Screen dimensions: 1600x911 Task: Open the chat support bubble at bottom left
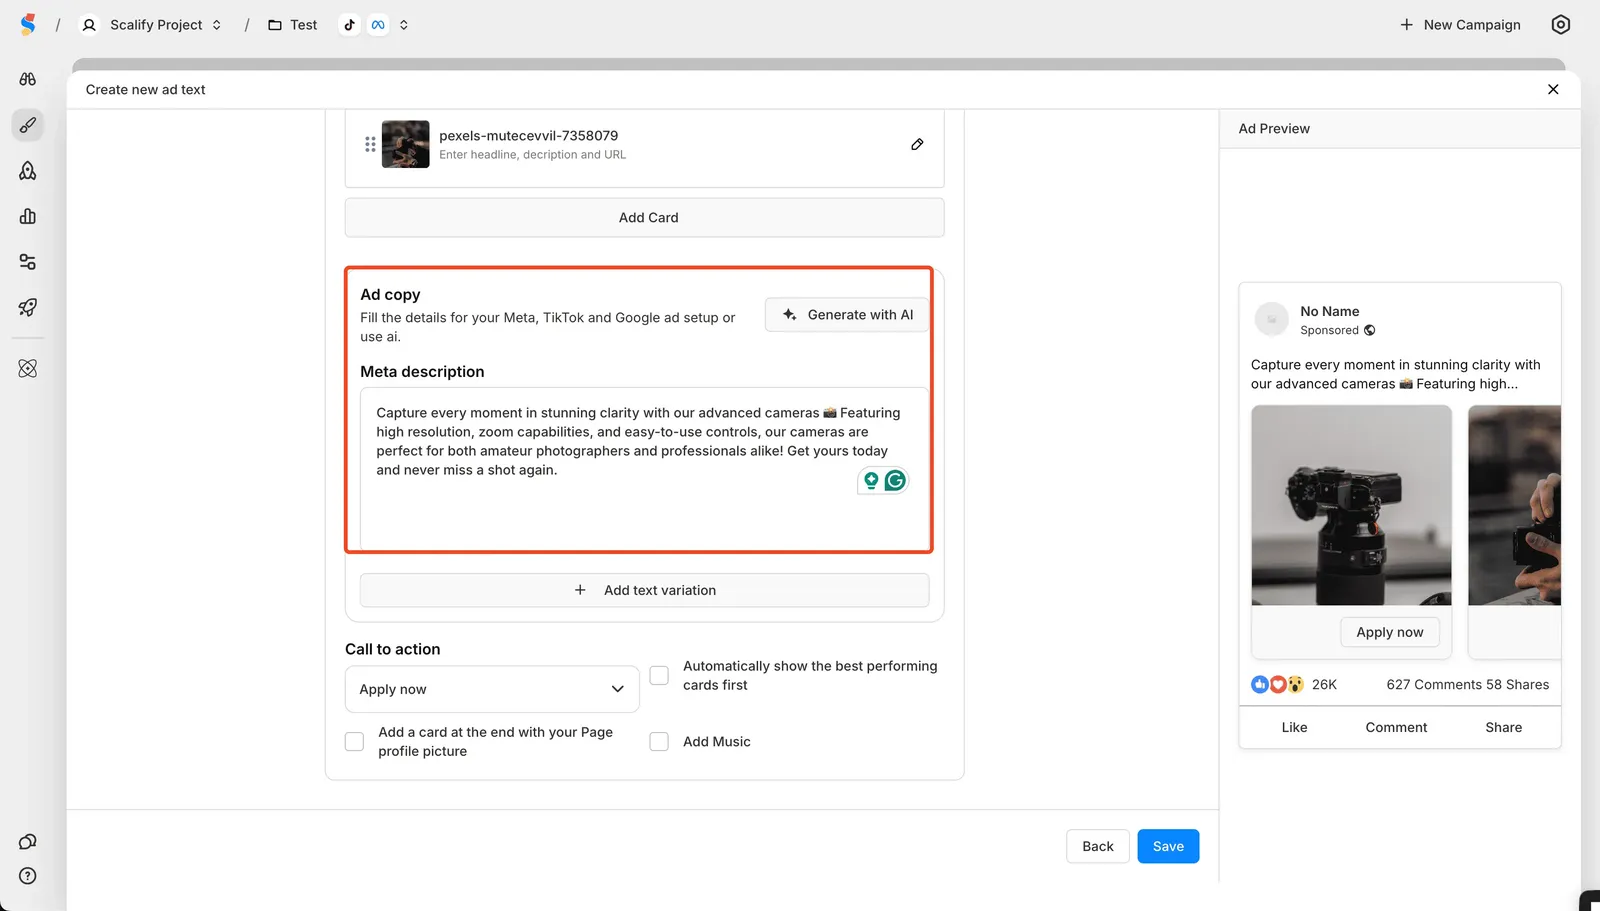(x=27, y=841)
